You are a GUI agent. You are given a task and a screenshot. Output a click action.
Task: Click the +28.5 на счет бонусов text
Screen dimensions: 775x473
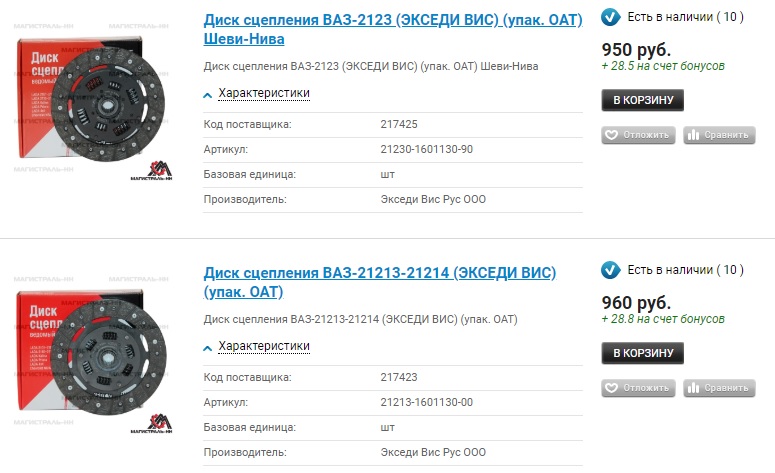663,66
